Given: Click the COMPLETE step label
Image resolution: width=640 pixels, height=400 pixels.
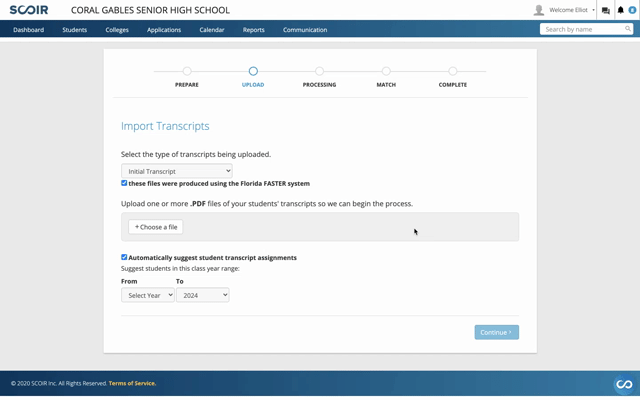Looking at the screenshot, I should coord(453,84).
